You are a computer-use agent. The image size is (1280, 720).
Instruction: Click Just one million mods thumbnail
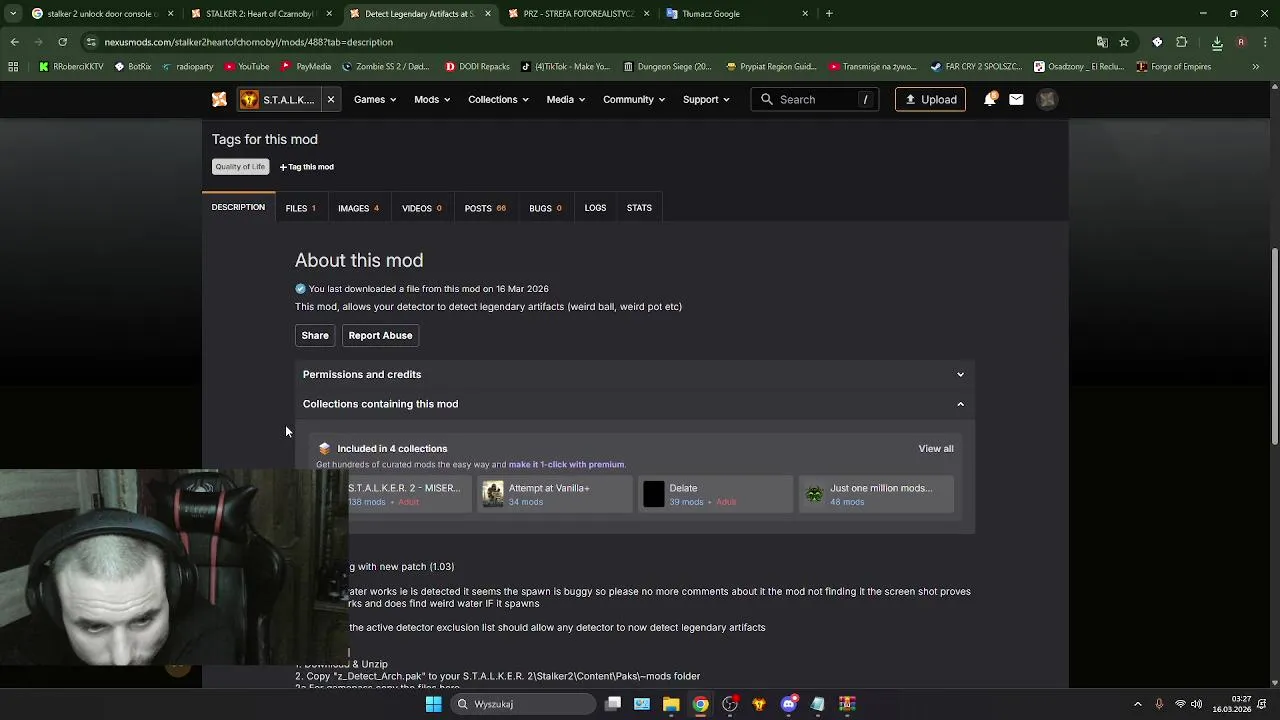[x=814, y=494]
